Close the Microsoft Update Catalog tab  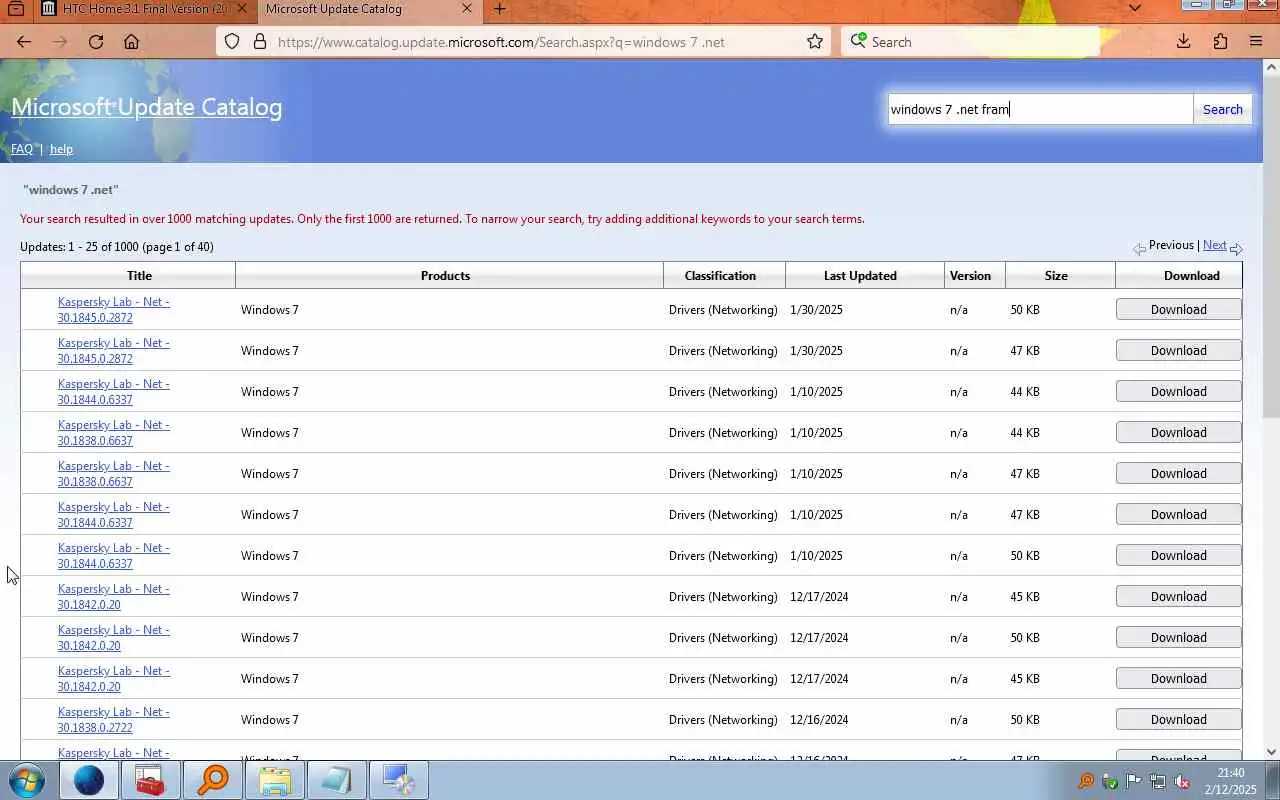pos(466,9)
